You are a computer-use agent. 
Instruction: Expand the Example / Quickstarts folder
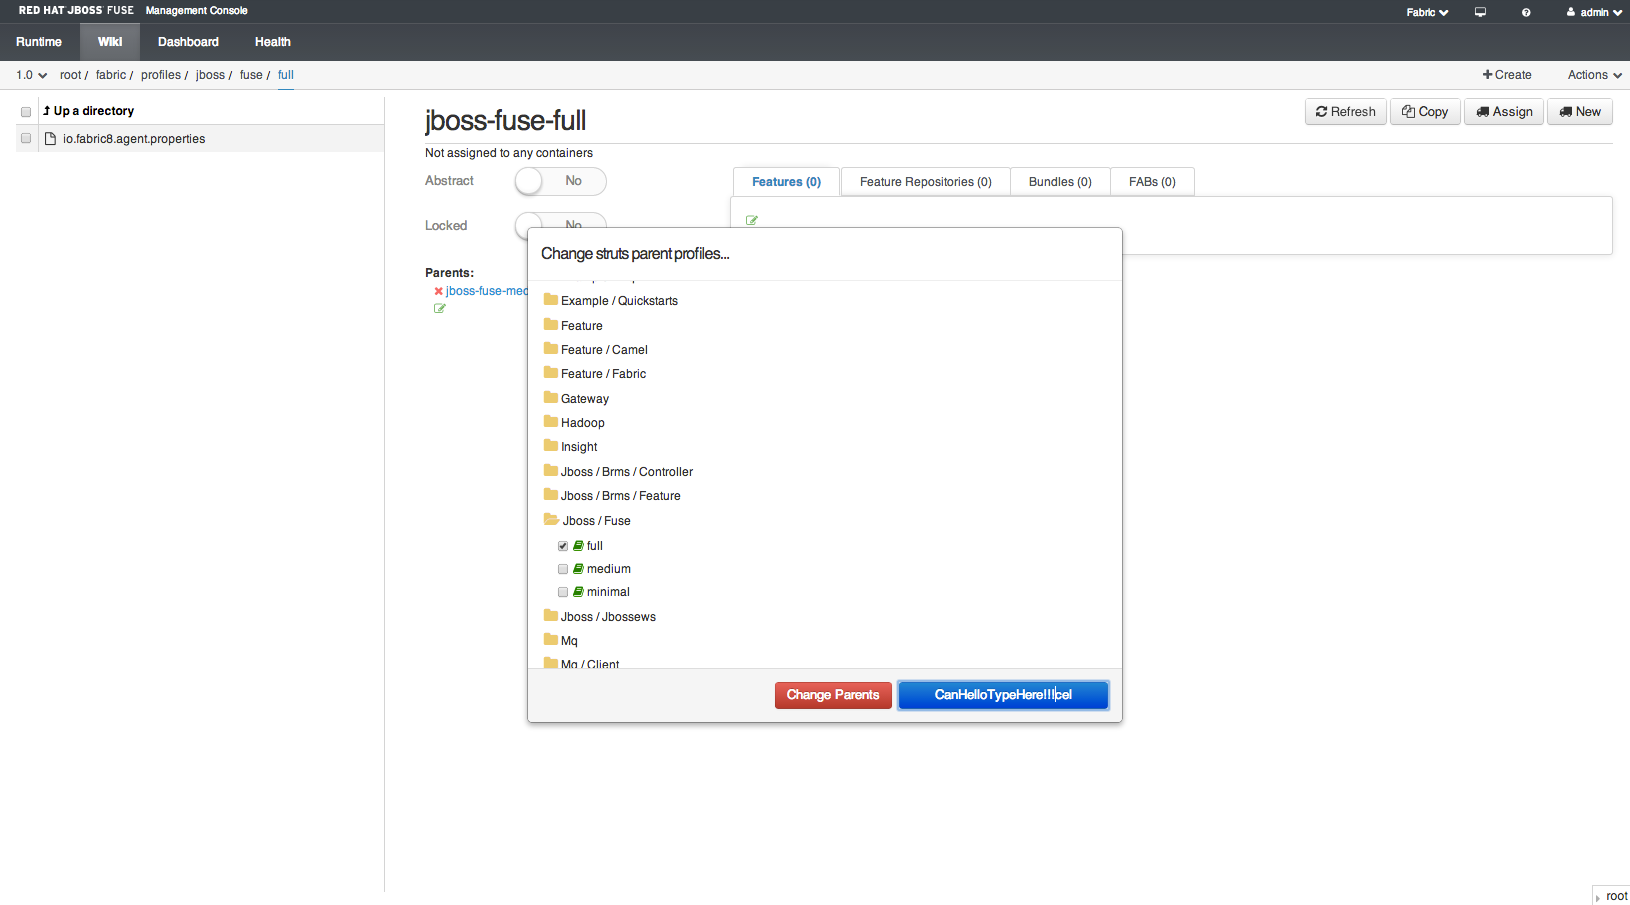(x=611, y=301)
